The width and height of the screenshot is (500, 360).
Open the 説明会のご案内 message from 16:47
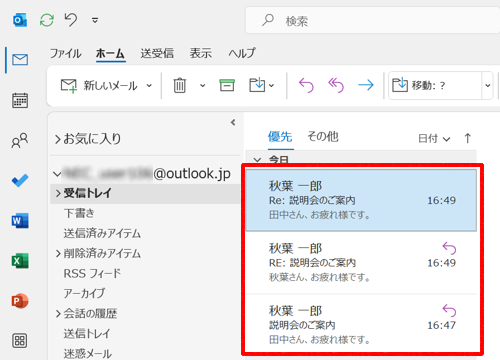[361, 325]
